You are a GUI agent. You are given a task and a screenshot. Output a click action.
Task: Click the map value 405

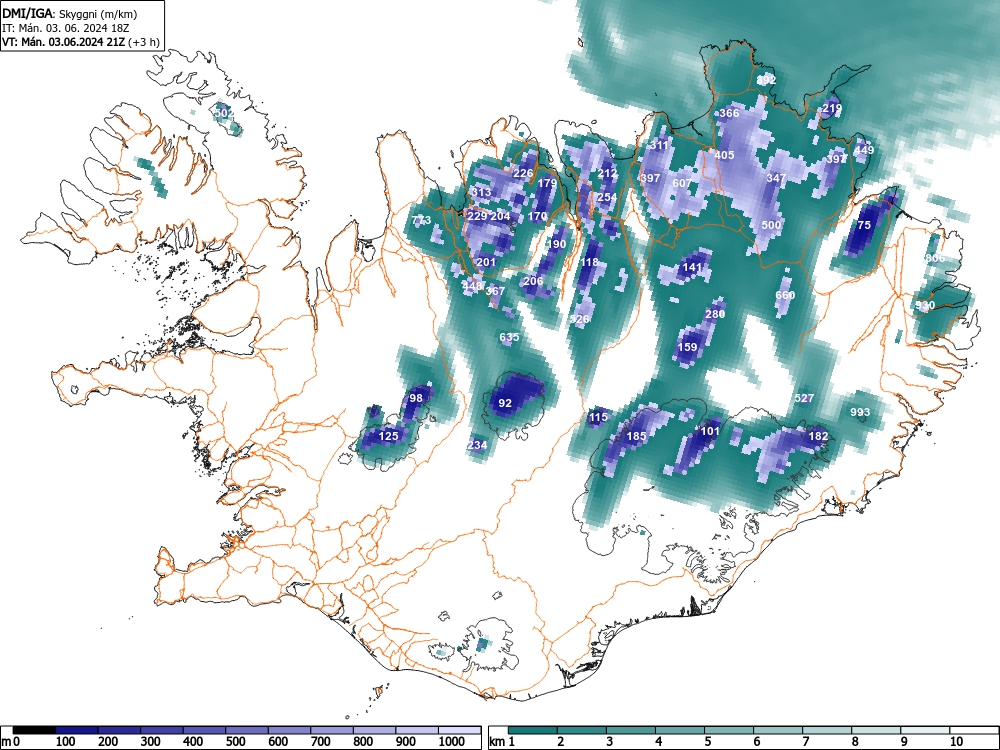click(x=724, y=155)
